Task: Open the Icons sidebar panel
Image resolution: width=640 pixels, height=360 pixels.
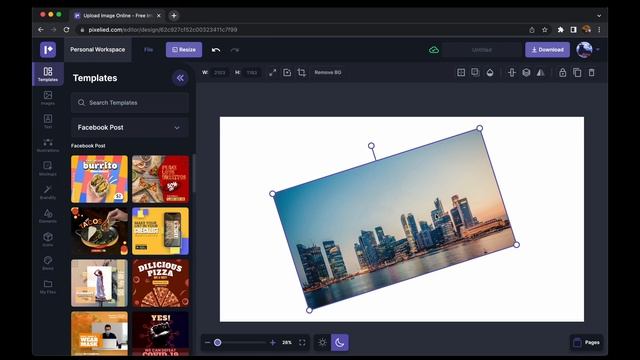Action: pos(48,239)
